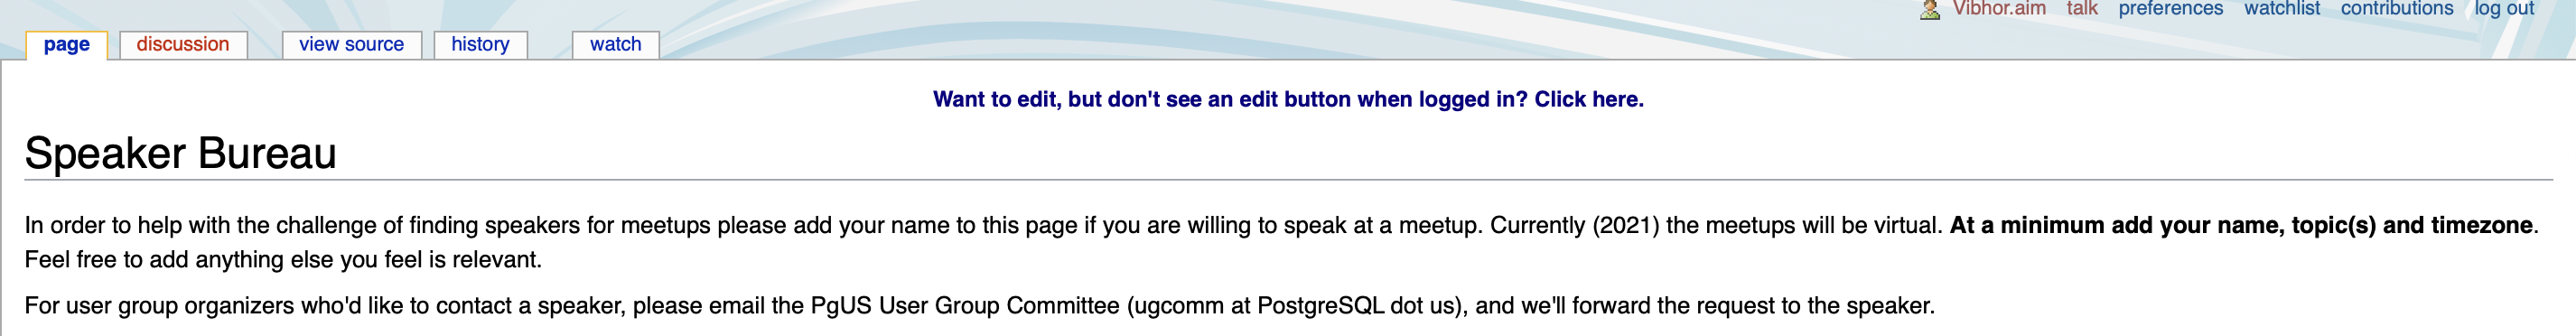Open the history tab
The image size is (2576, 336).
pos(480,45)
